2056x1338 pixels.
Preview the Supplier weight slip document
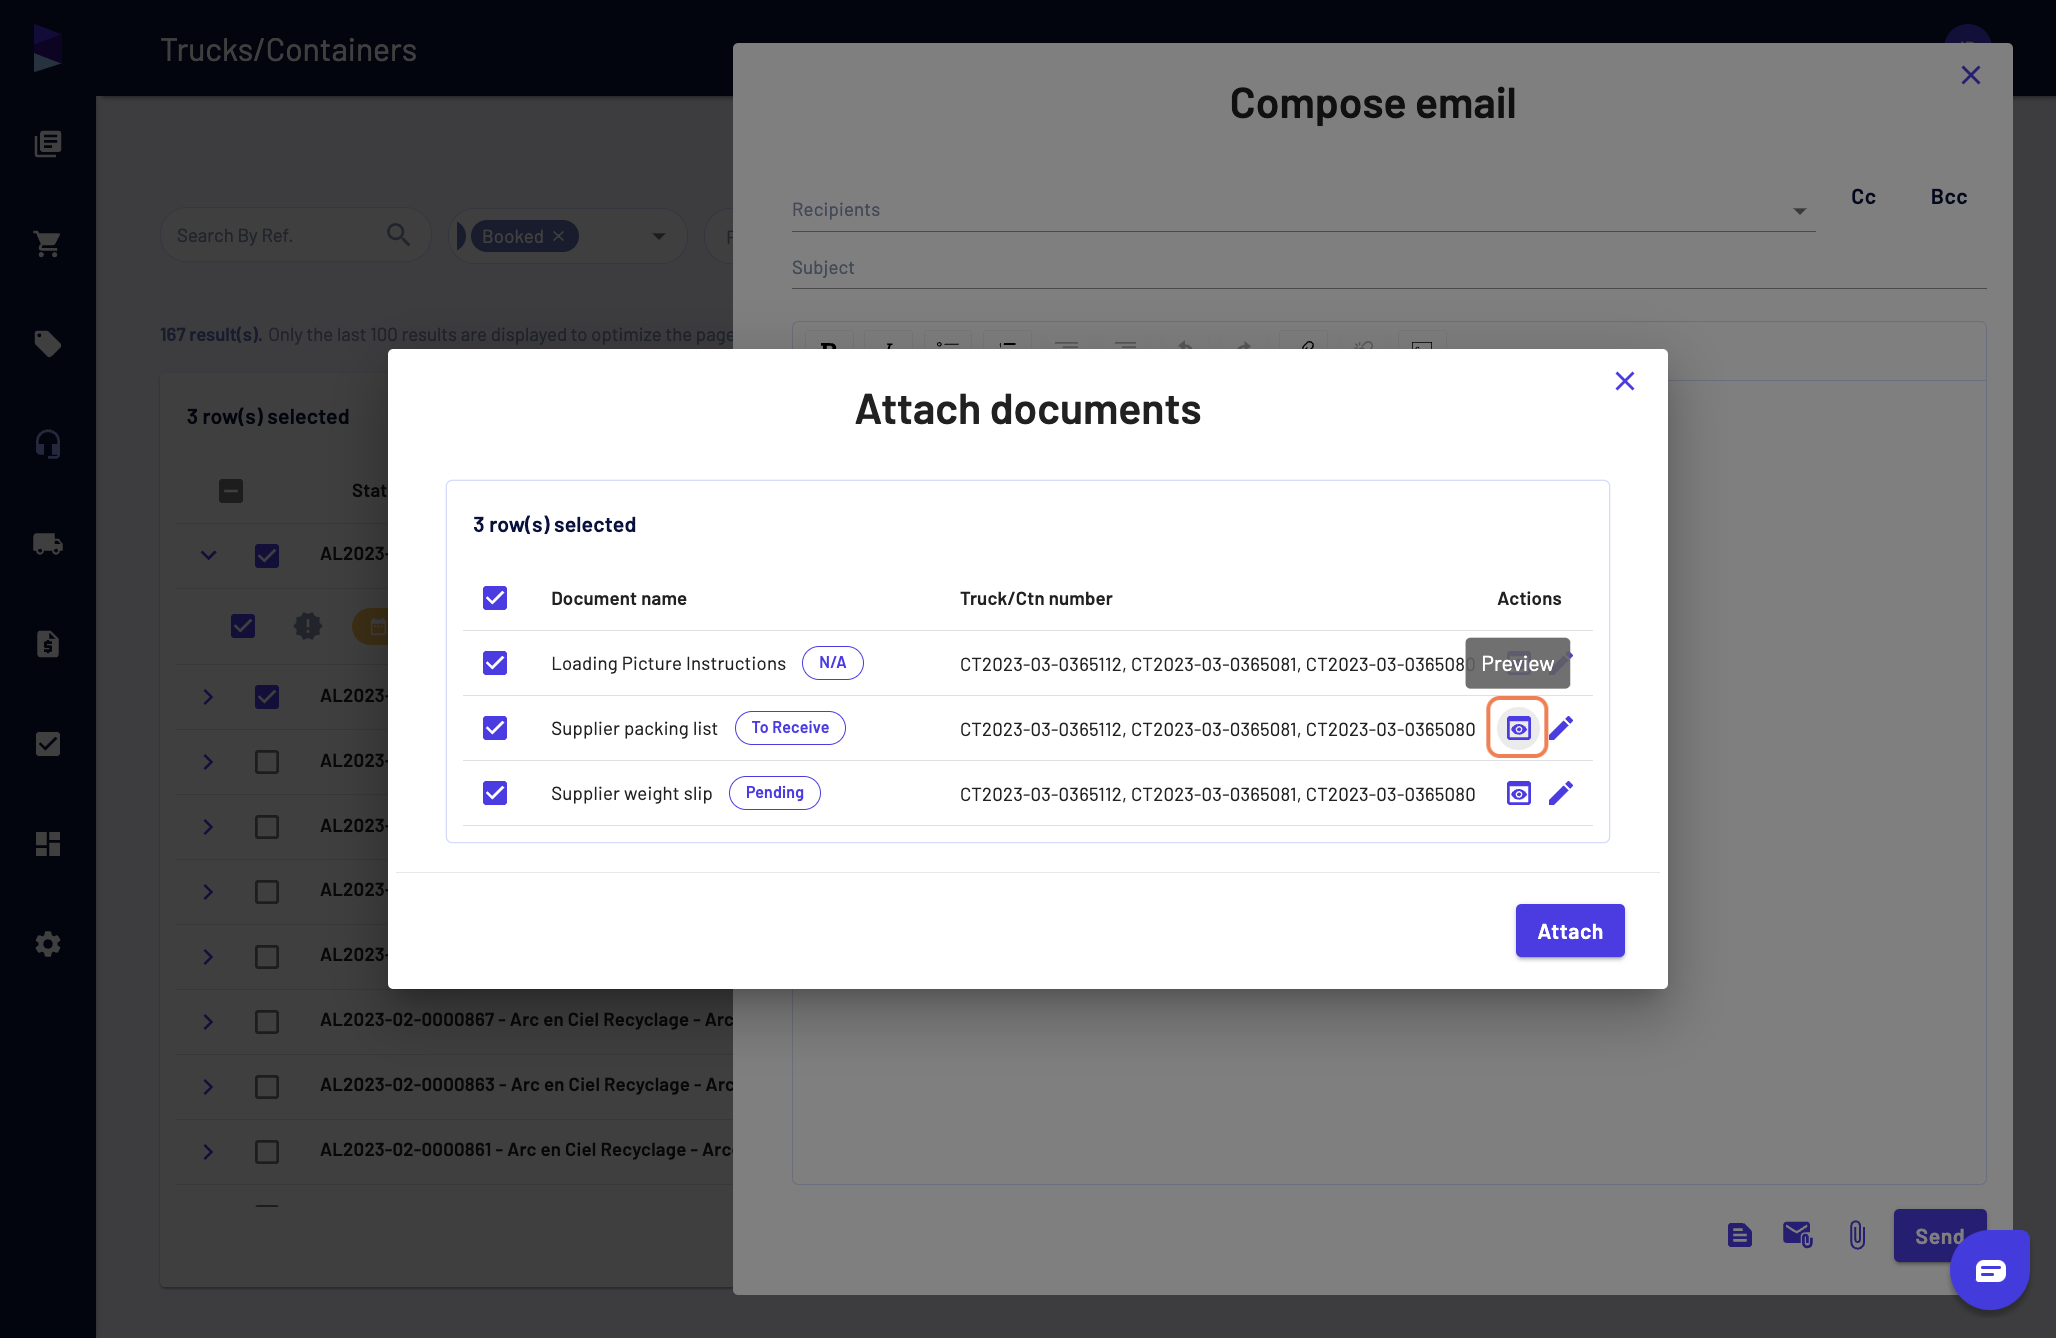click(1518, 793)
